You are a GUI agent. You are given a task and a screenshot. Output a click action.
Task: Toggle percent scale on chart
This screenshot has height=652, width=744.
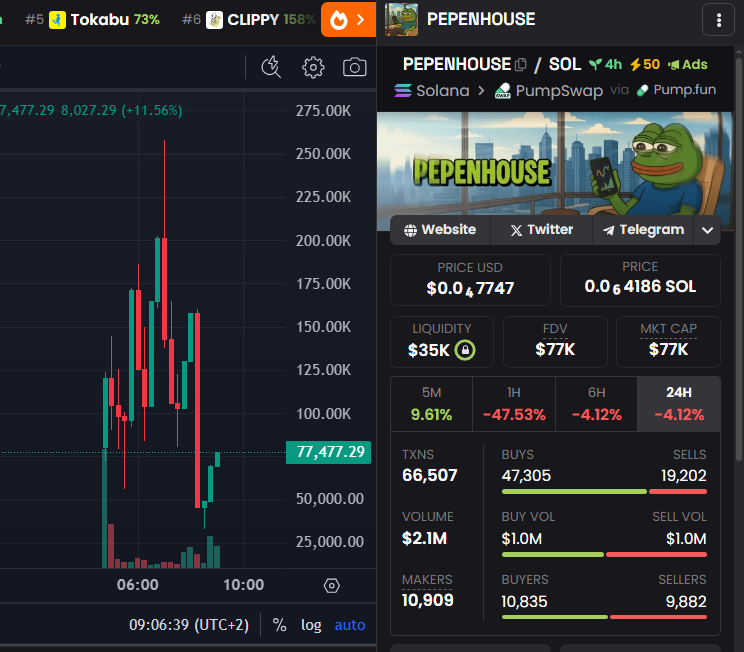(279, 625)
